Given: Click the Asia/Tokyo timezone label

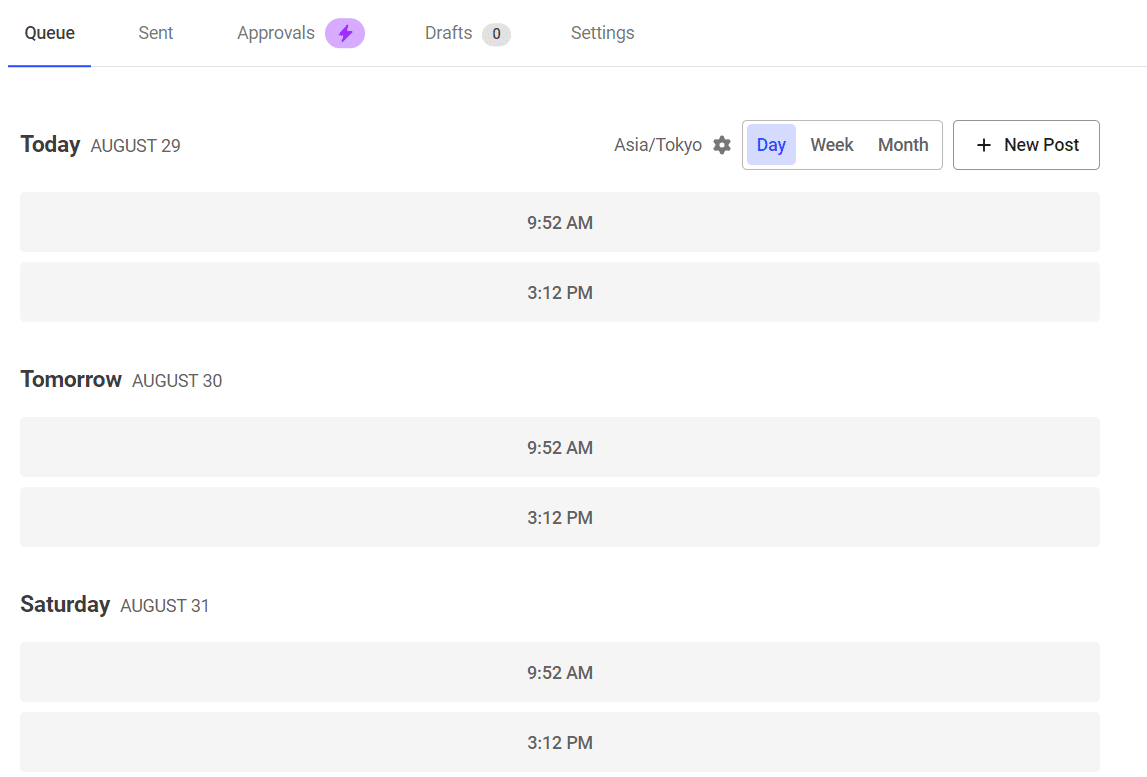Looking at the screenshot, I should (x=658, y=145).
